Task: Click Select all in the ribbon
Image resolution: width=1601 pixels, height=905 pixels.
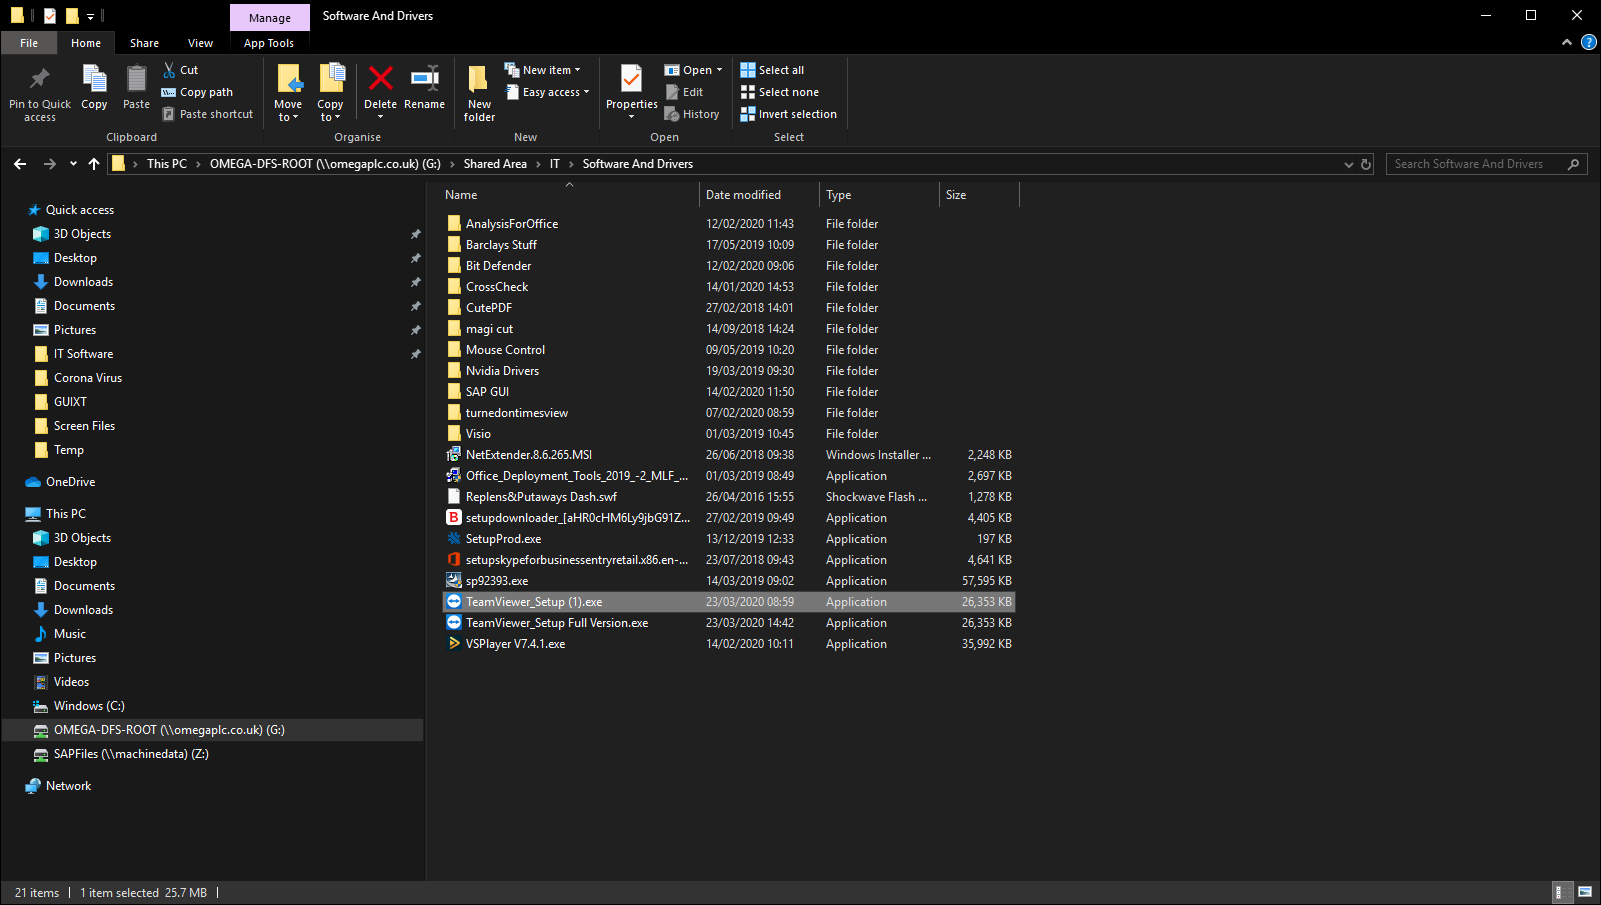Action: pos(772,70)
